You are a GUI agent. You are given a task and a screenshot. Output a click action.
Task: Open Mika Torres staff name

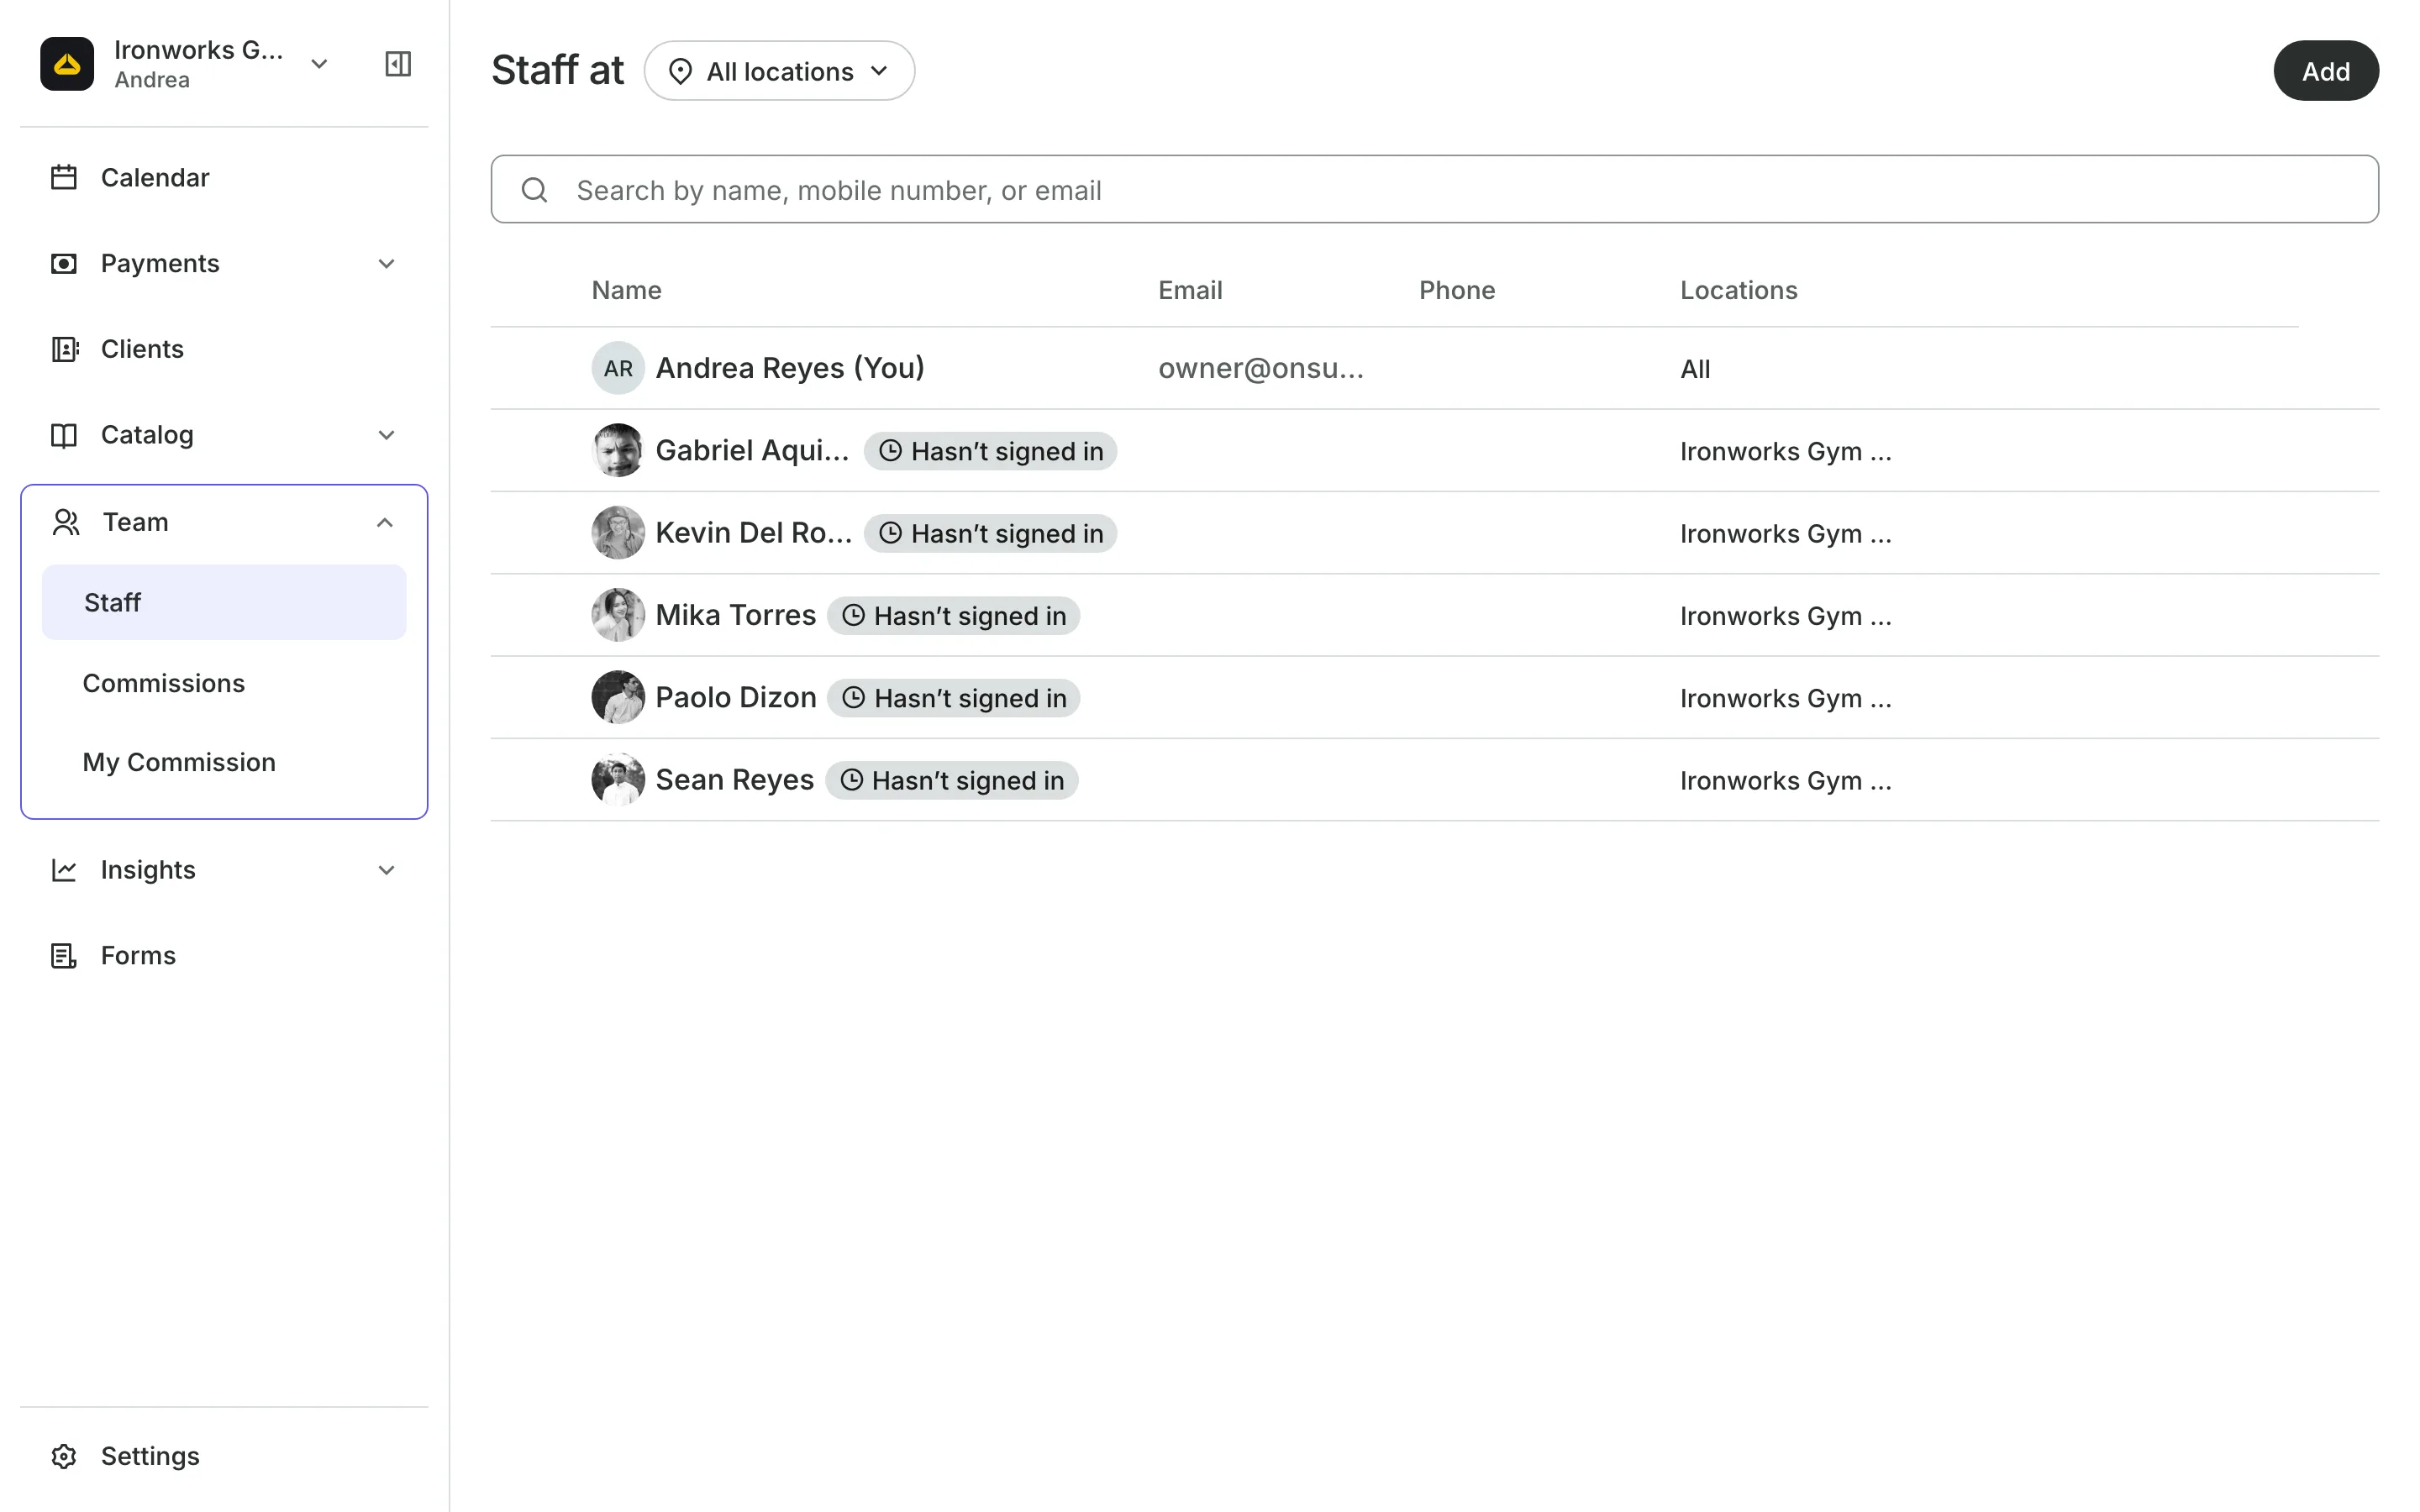(736, 615)
